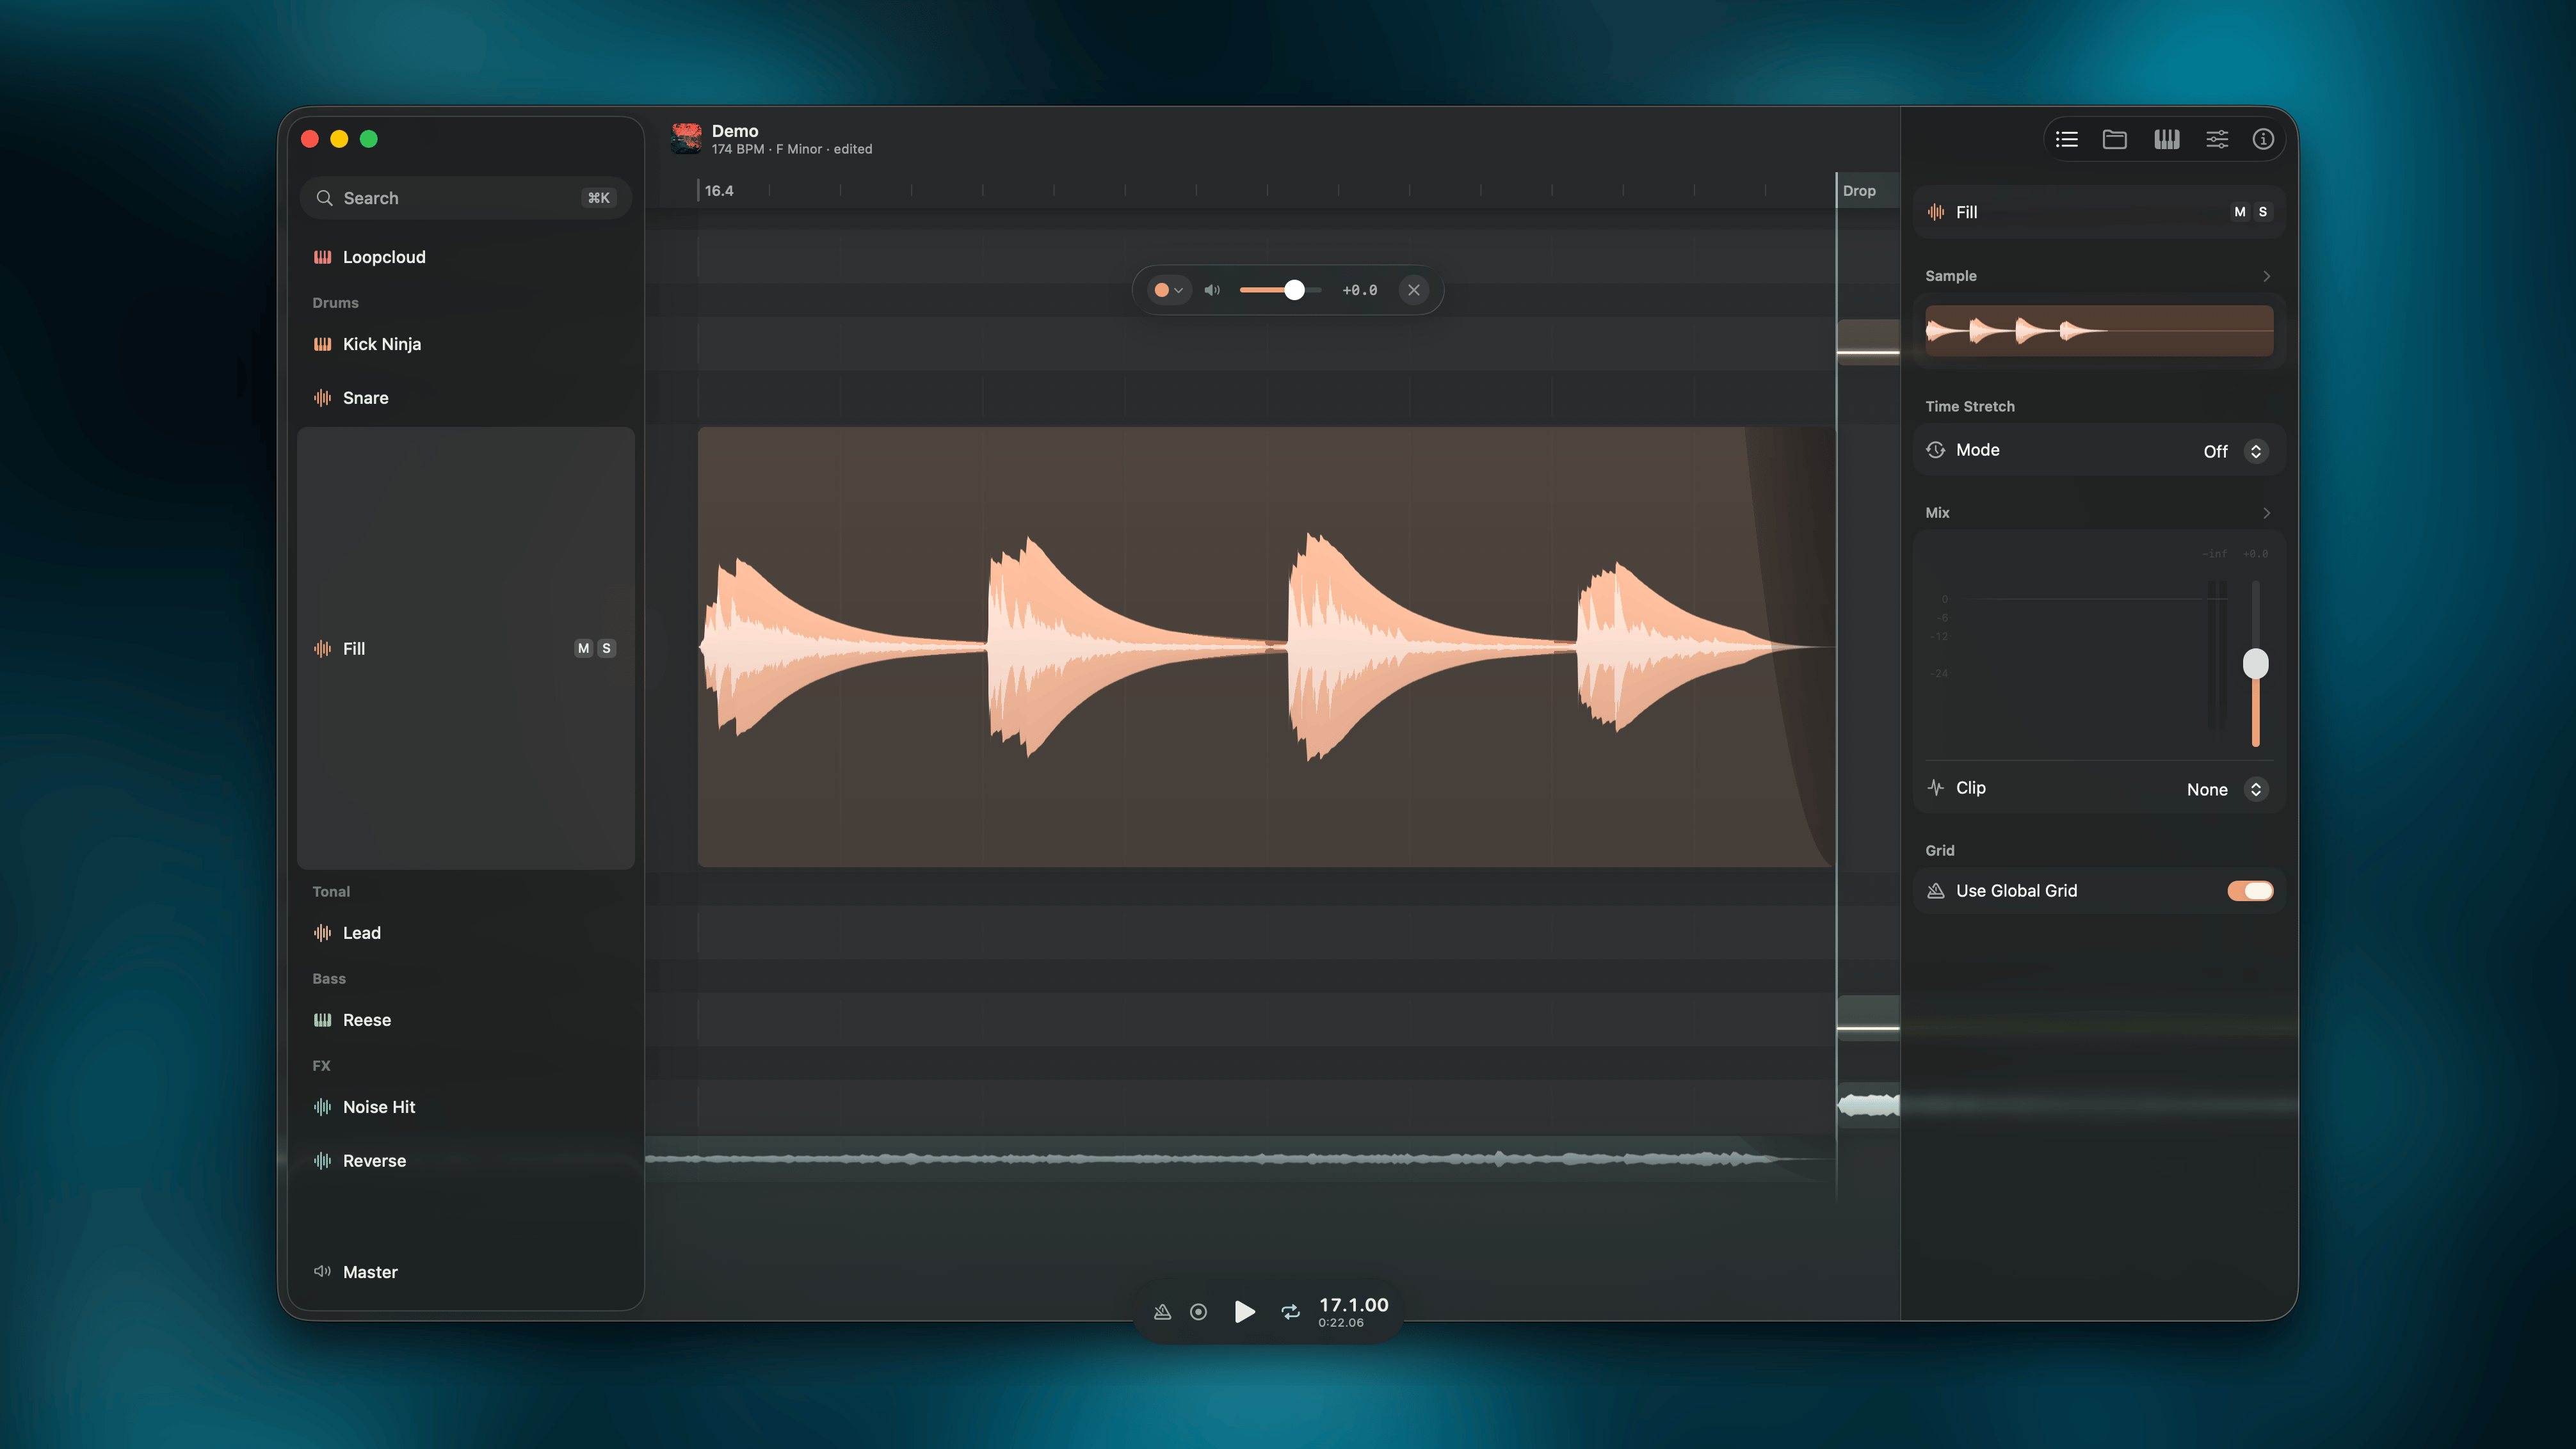The image size is (2576, 1449).
Task: Click the Snare waveform icon
Action: click(x=322, y=398)
